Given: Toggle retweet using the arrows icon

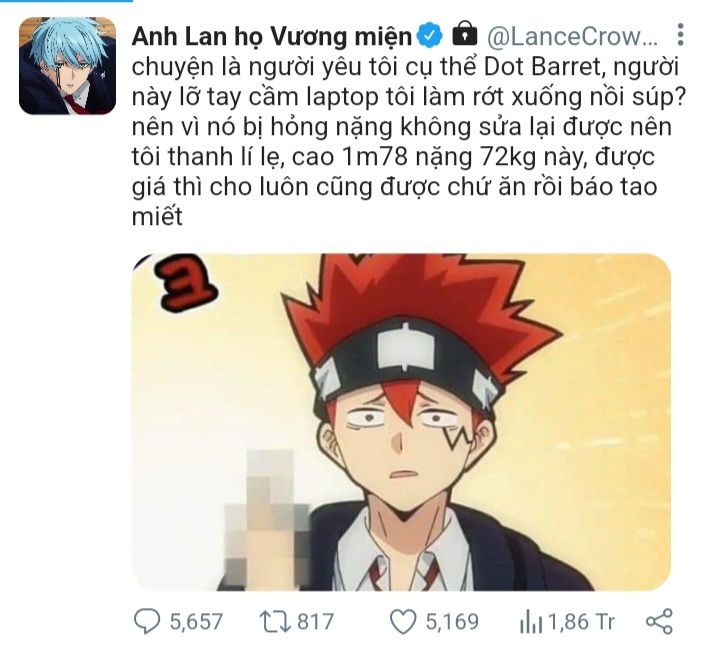Looking at the screenshot, I should 275,621.
